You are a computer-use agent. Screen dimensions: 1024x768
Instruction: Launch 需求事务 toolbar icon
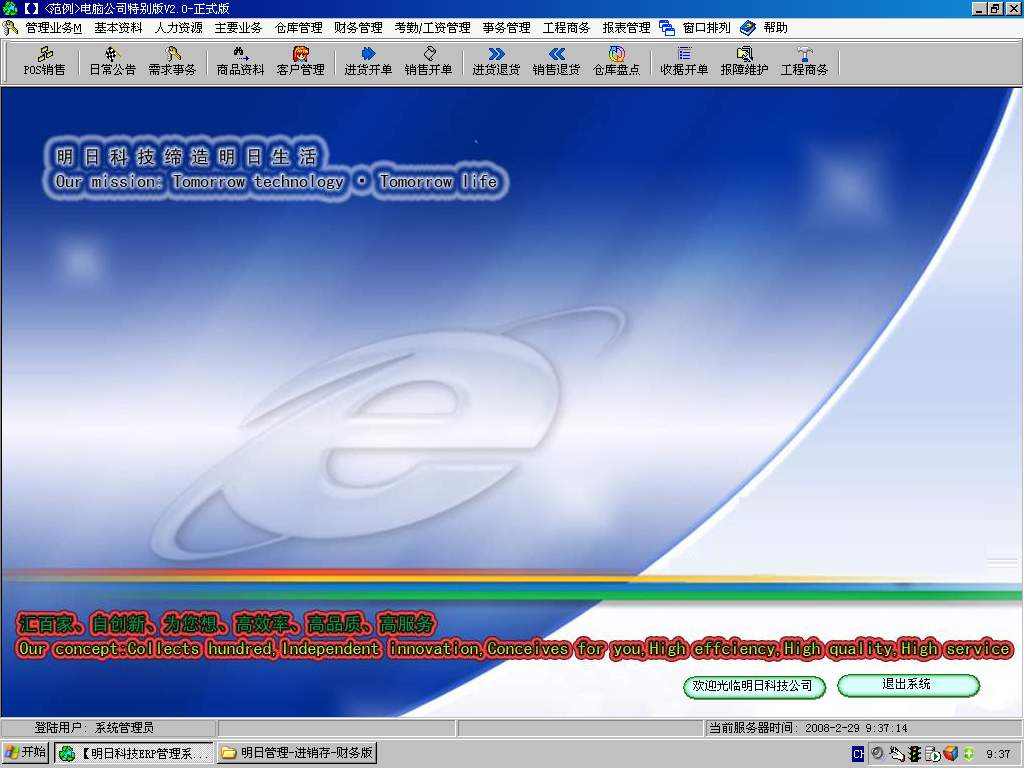[x=172, y=61]
